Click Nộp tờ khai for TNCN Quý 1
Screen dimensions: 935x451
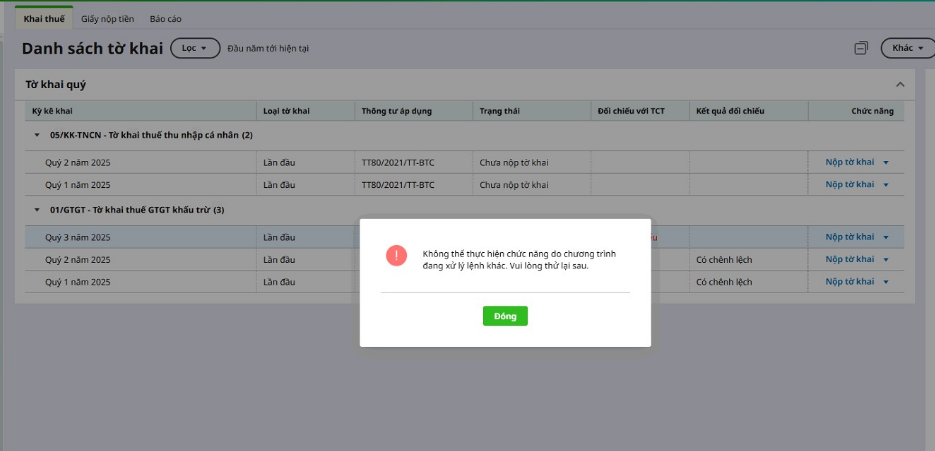849,185
